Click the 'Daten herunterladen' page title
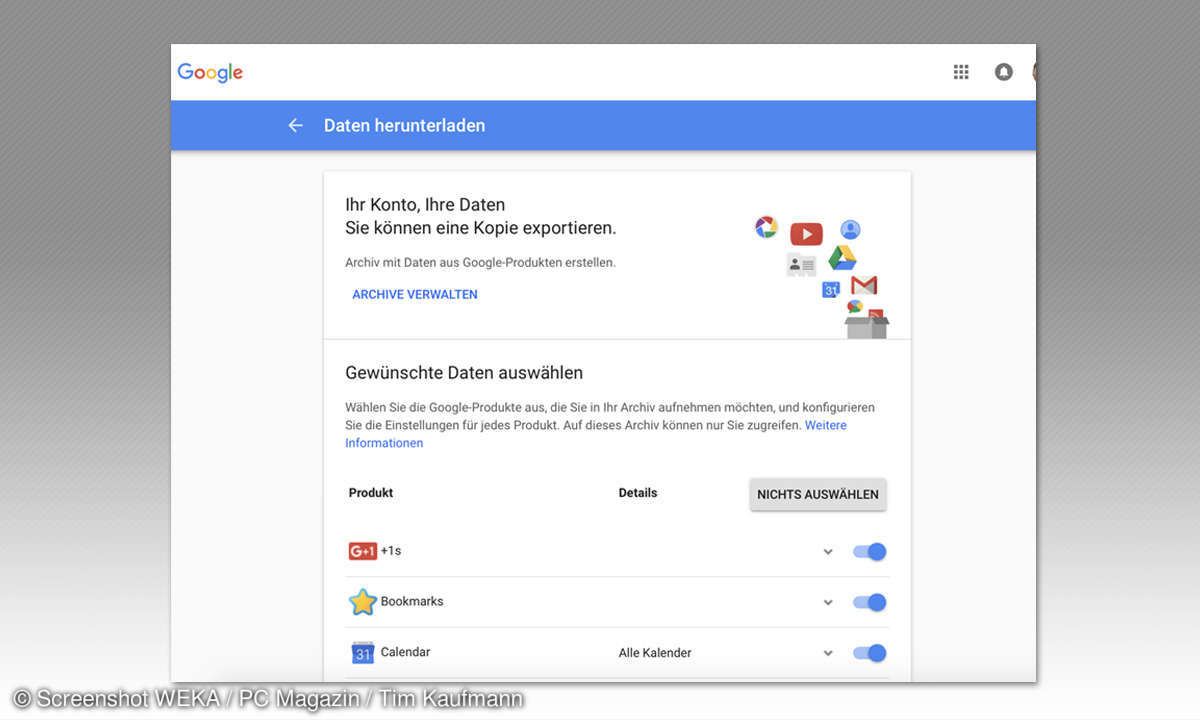 405,126
